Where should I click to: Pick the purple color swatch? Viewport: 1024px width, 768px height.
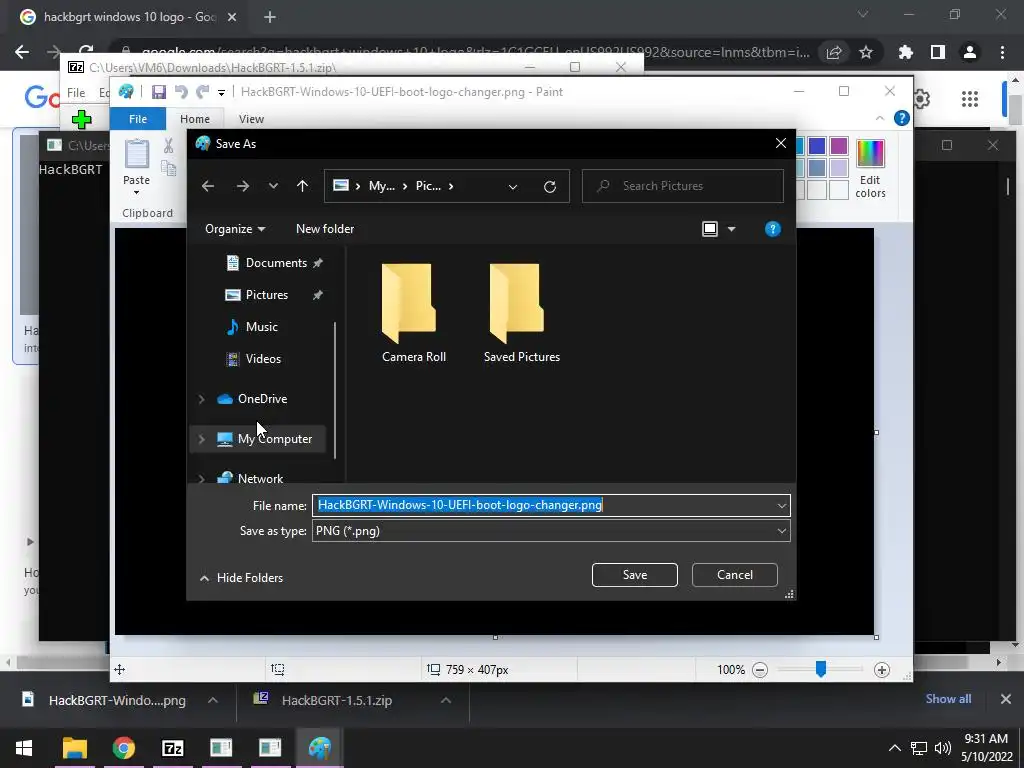click(x=839, y=146)
